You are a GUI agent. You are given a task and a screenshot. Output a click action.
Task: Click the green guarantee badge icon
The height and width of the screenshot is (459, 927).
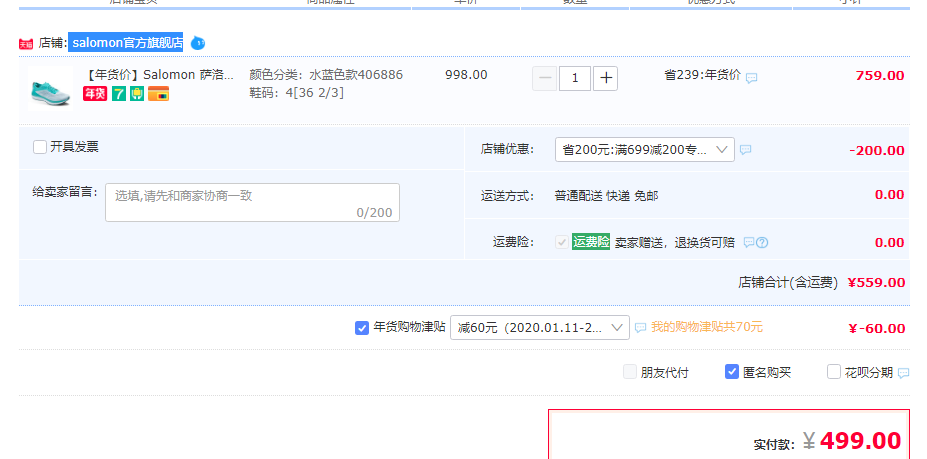click(137, 93)
